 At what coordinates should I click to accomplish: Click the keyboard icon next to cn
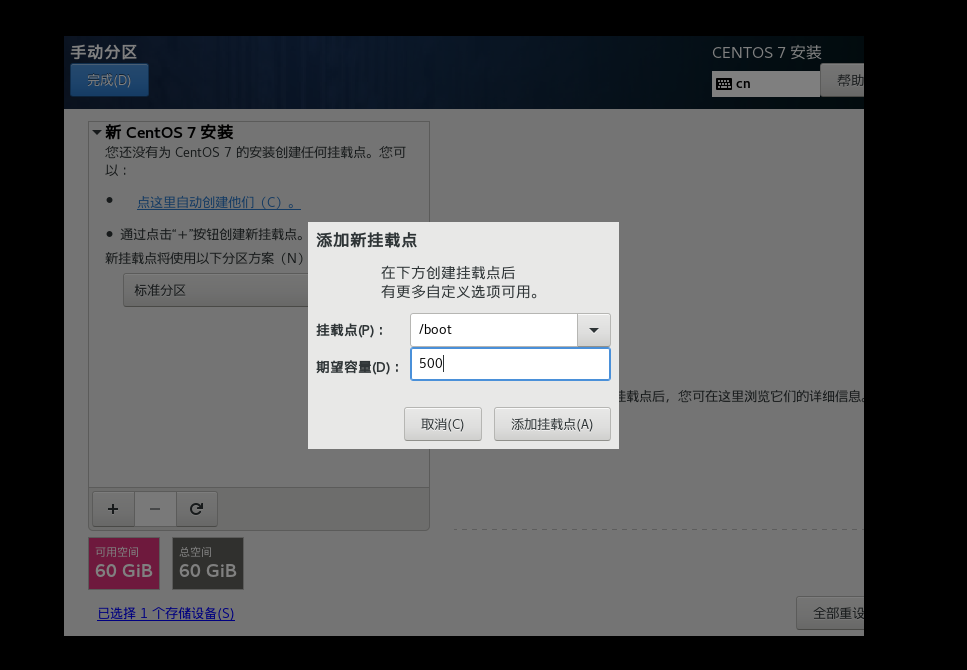[x=724, y=84]
